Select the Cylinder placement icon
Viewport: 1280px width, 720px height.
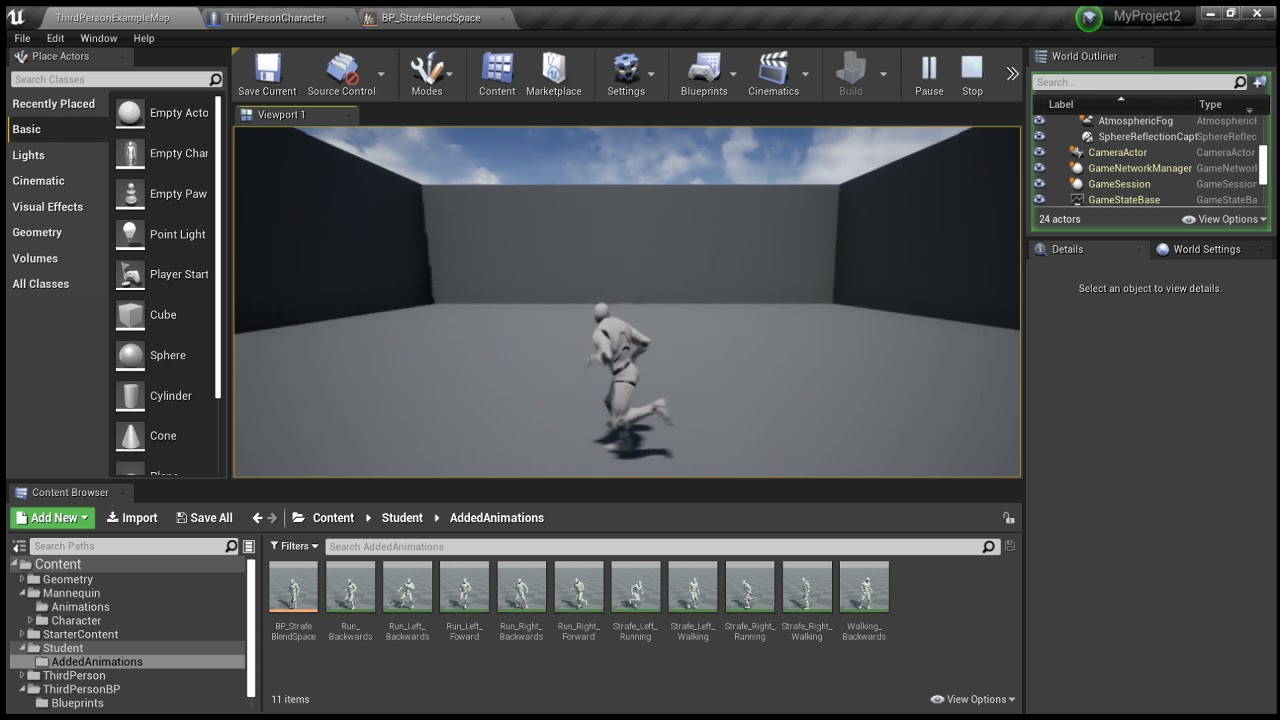coord(130,396)
